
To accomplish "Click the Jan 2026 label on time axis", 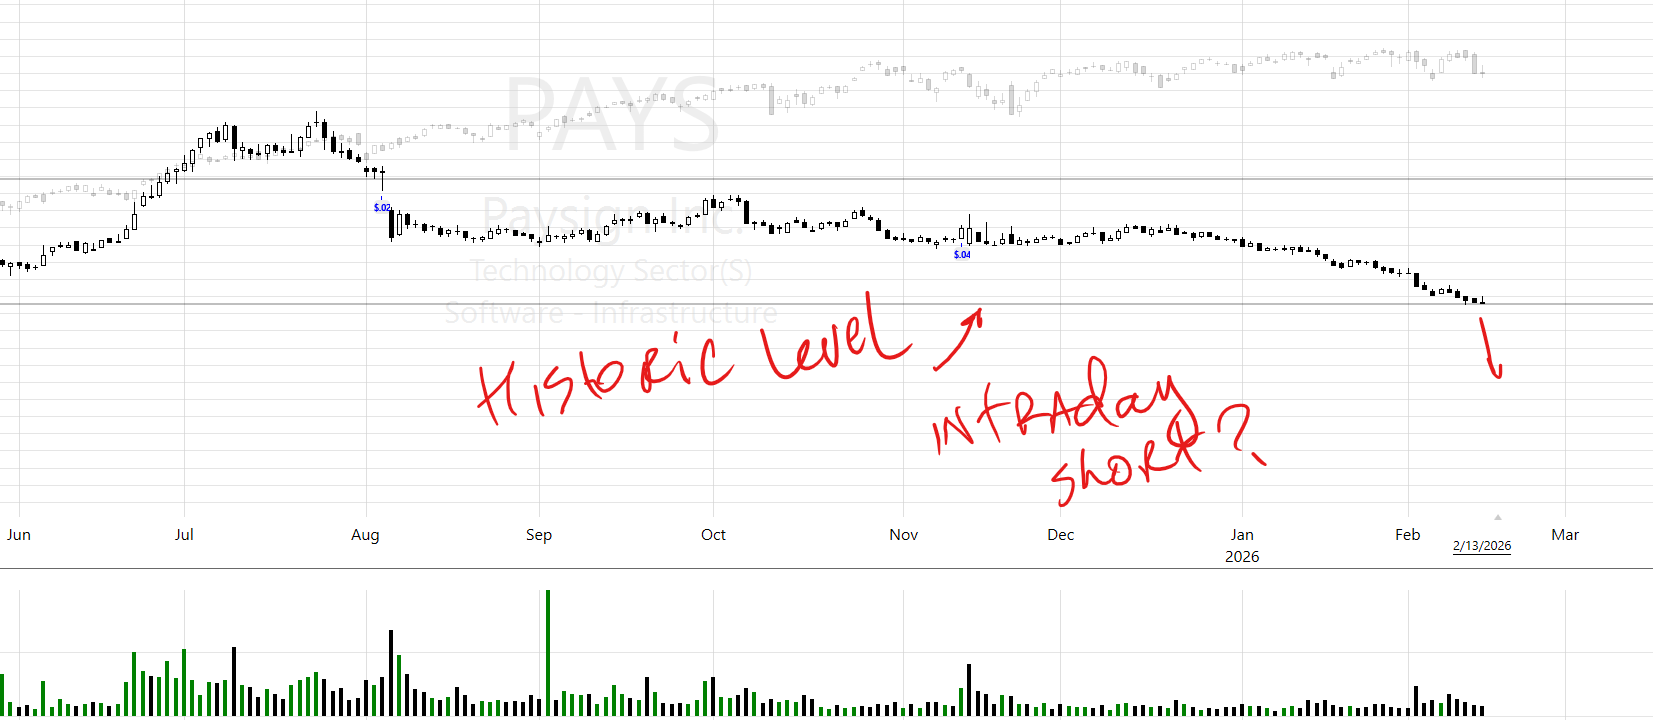I will click(x=1242, y=545).
